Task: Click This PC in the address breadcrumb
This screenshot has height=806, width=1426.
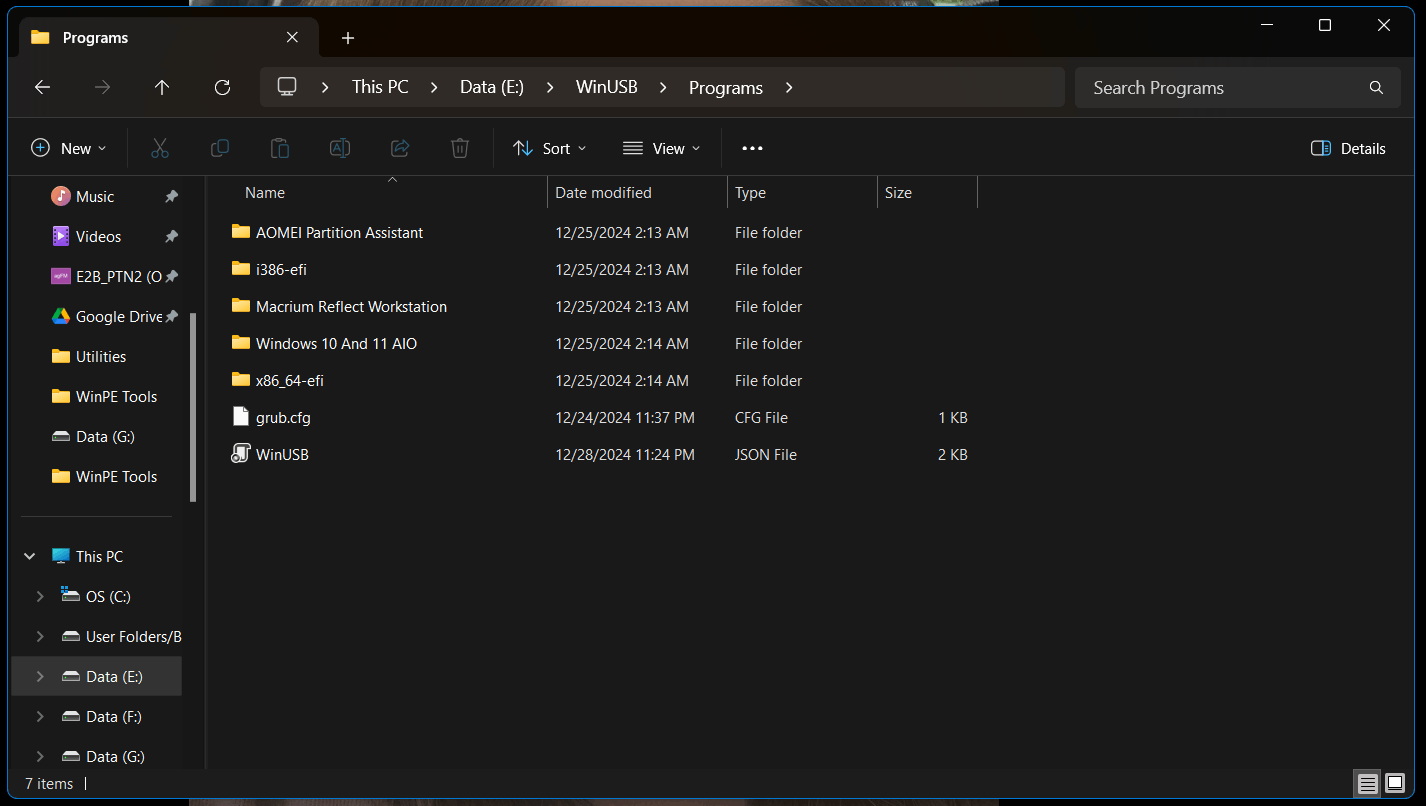Action: coord(380,87)
